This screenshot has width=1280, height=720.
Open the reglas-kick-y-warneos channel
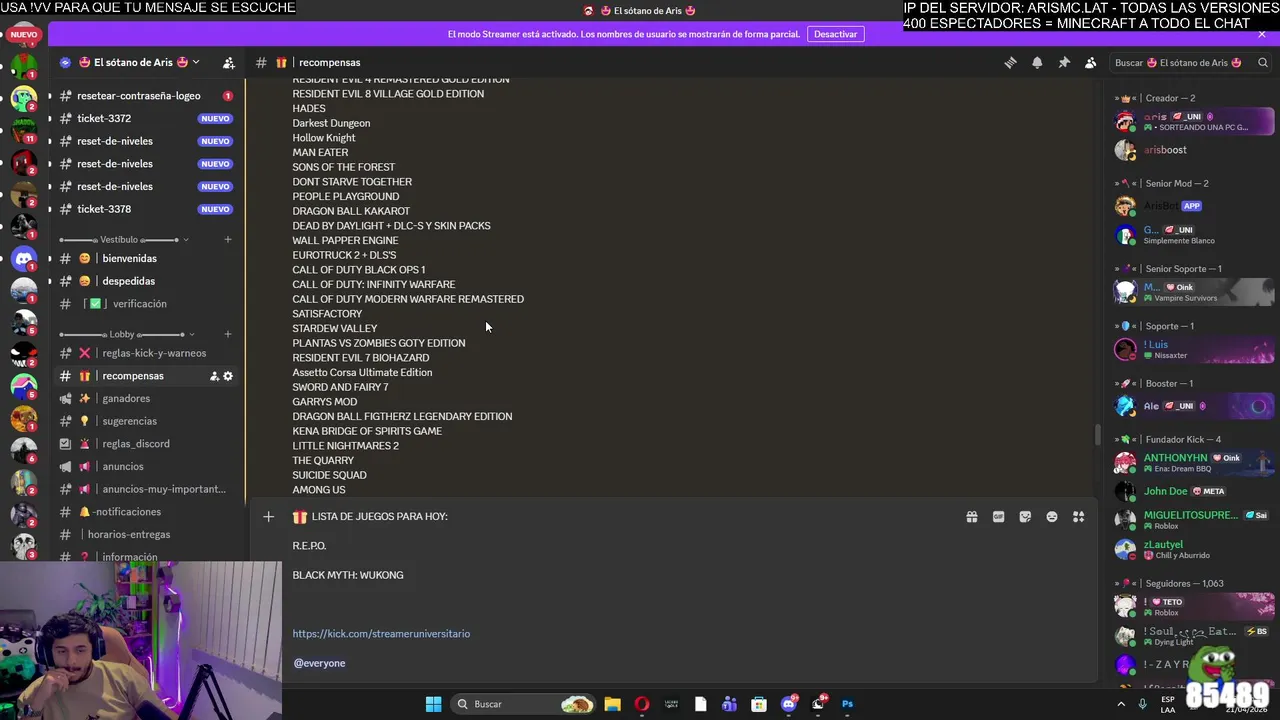pos(146,353)
